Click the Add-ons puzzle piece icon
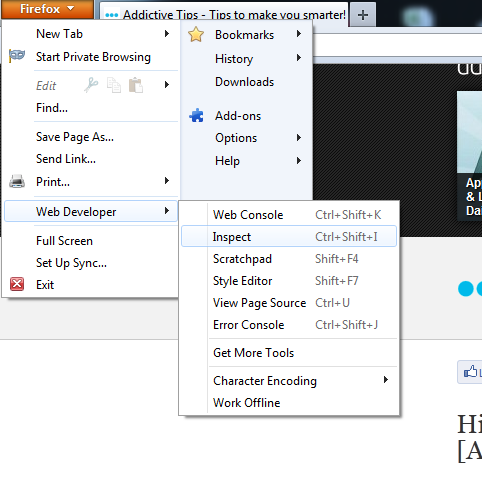Viewport: 482px width, 477px height. [196, 115]
